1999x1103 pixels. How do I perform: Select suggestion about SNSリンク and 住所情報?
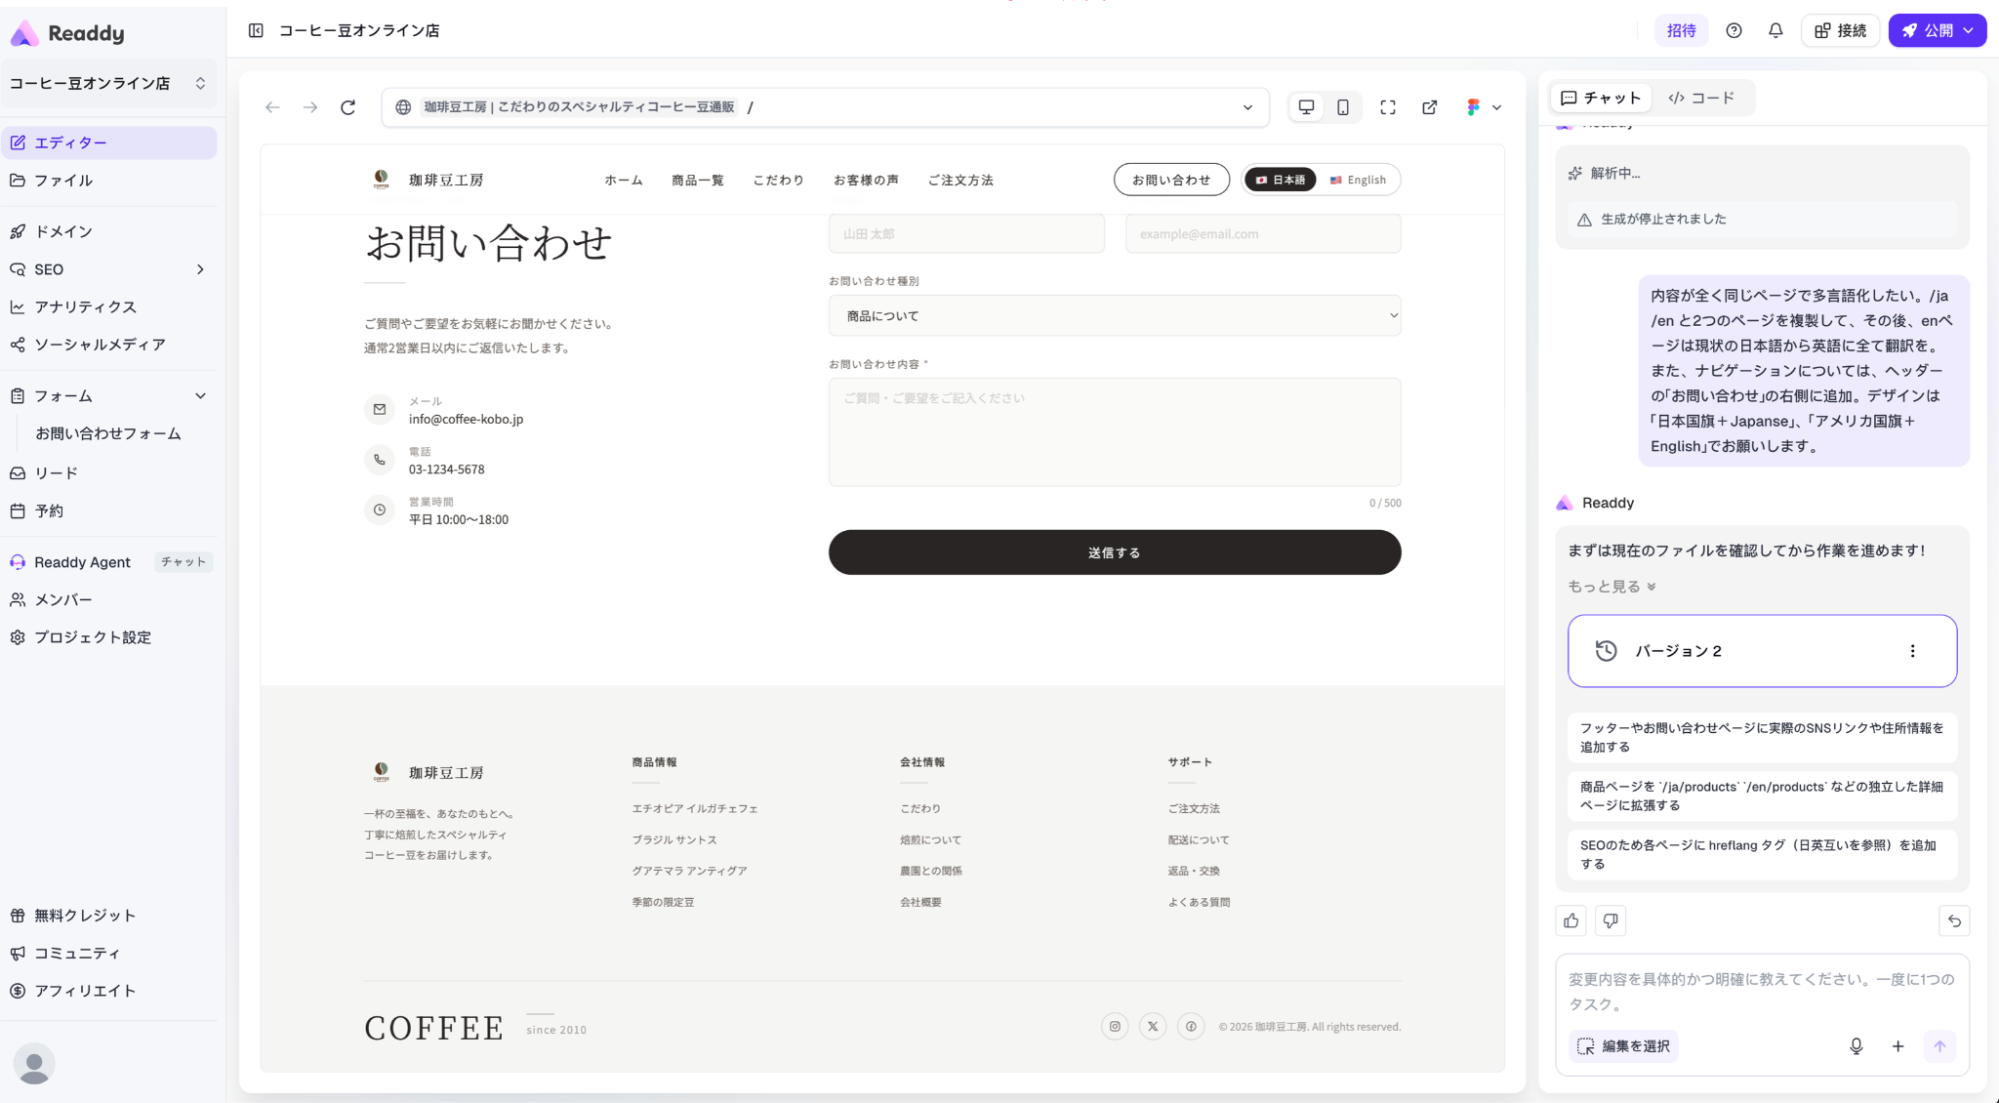(x=1761, y=737)
